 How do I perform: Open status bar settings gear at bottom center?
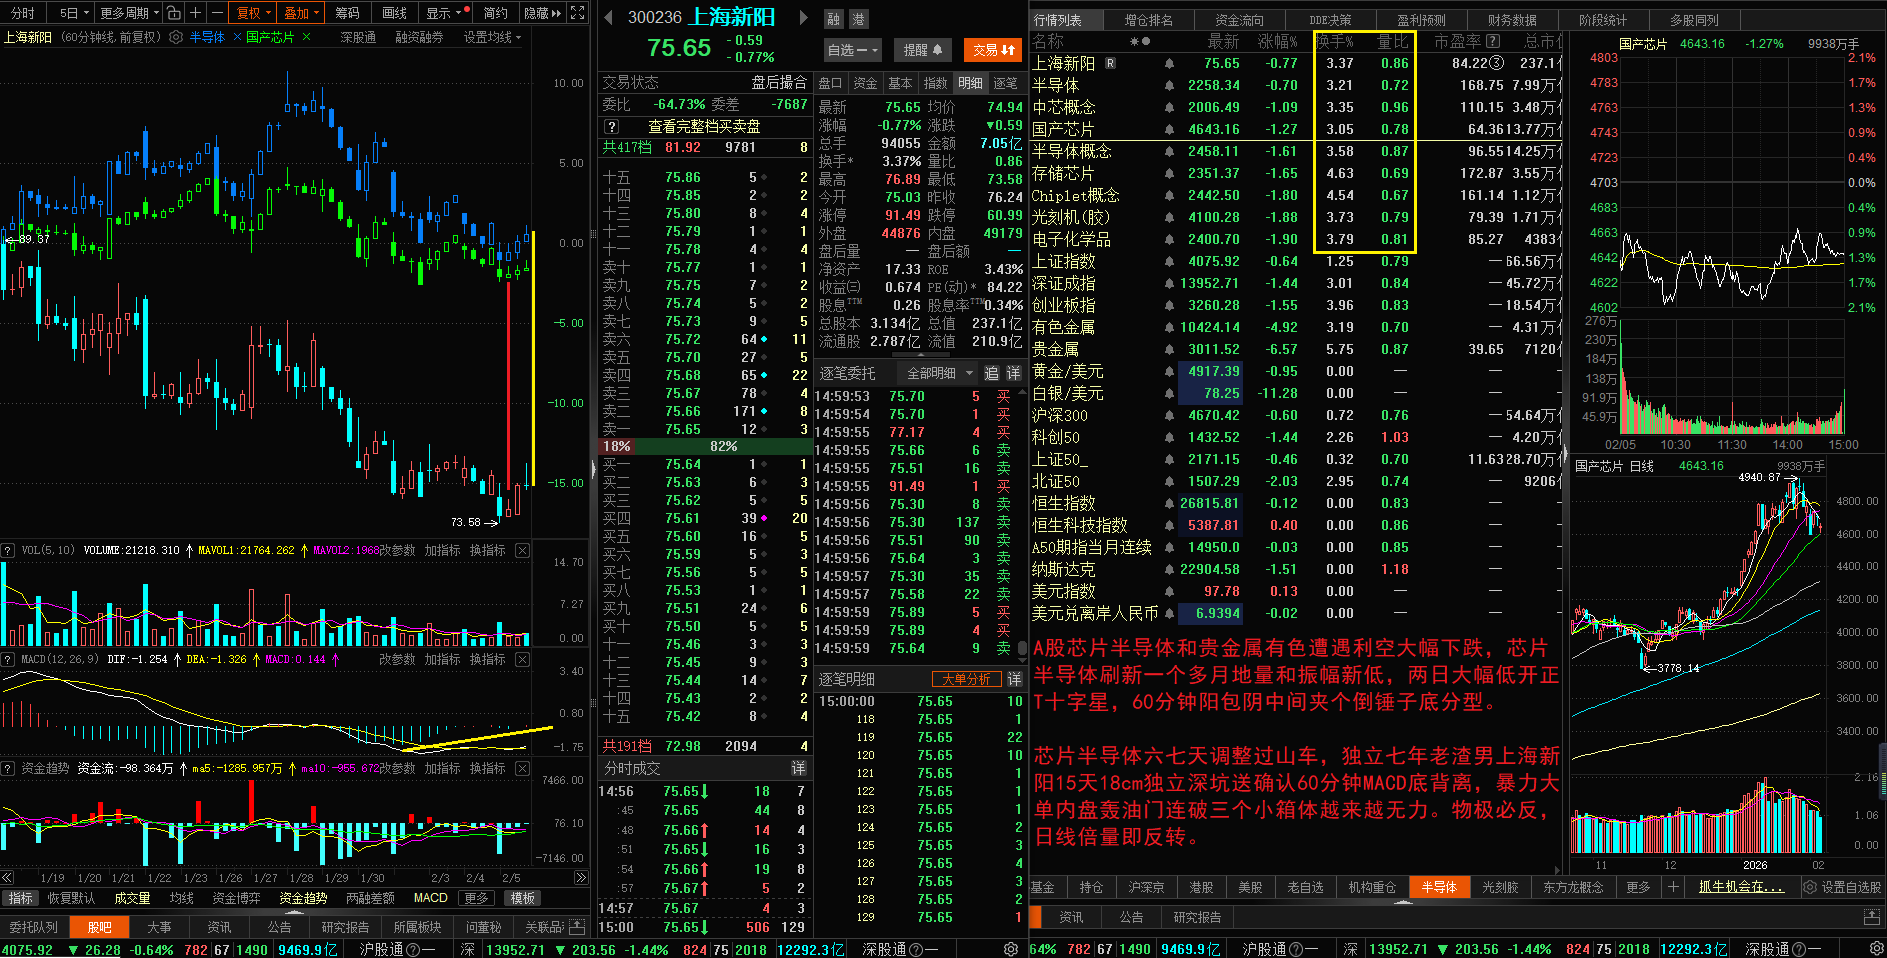tap(1011, 949)
